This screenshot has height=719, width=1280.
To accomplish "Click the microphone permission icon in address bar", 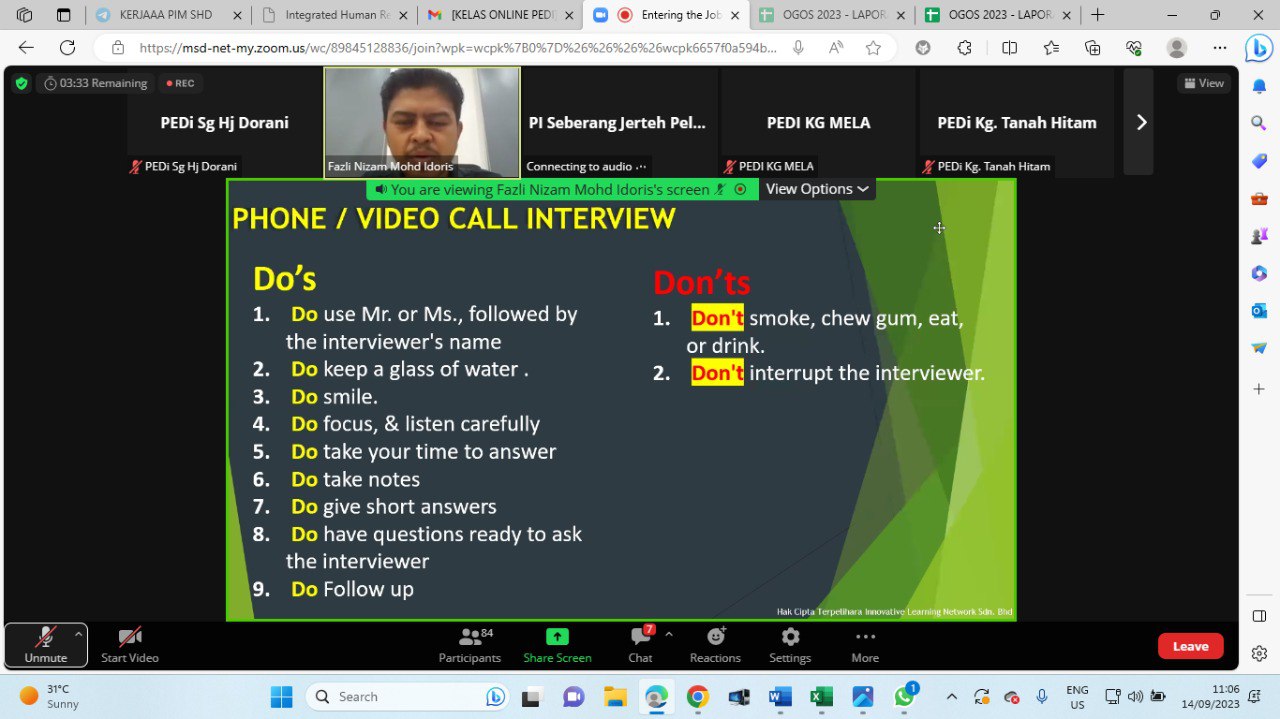I will tap(798, 48).
